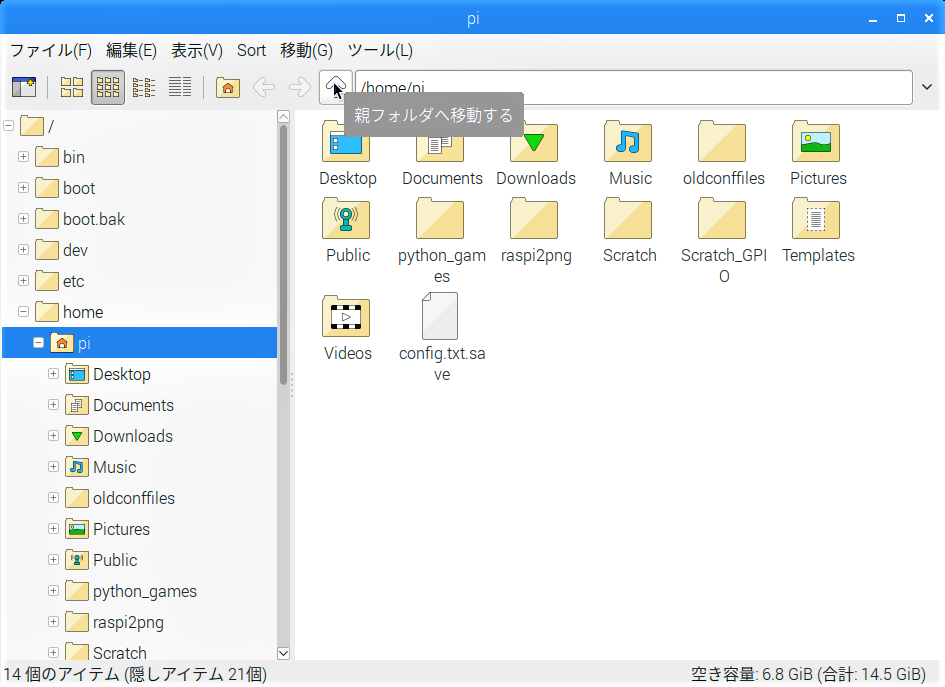
Task: Expand the Documents node in tree
Action: point(54,405)
